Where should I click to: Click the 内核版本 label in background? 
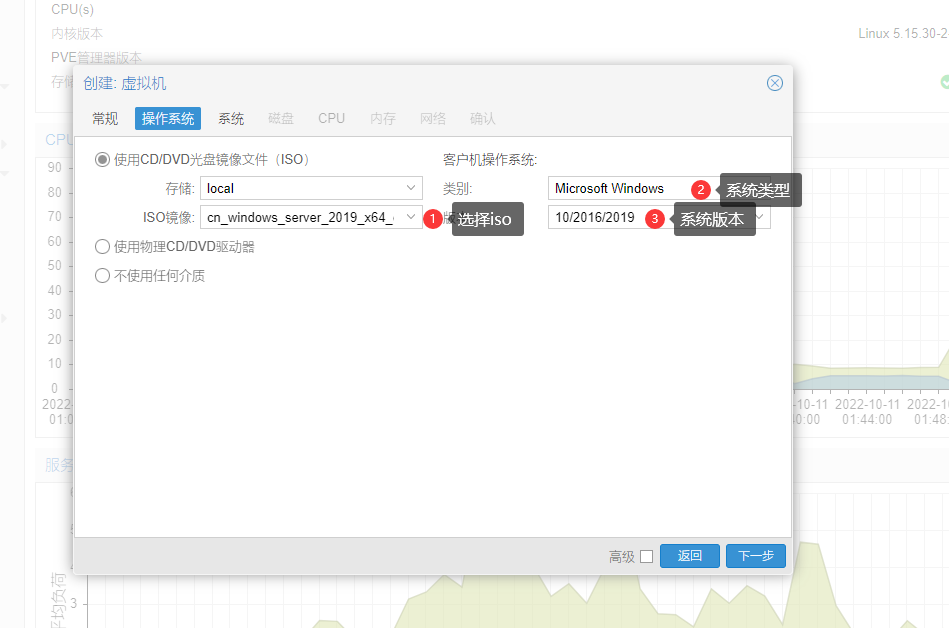click(77, 33)
